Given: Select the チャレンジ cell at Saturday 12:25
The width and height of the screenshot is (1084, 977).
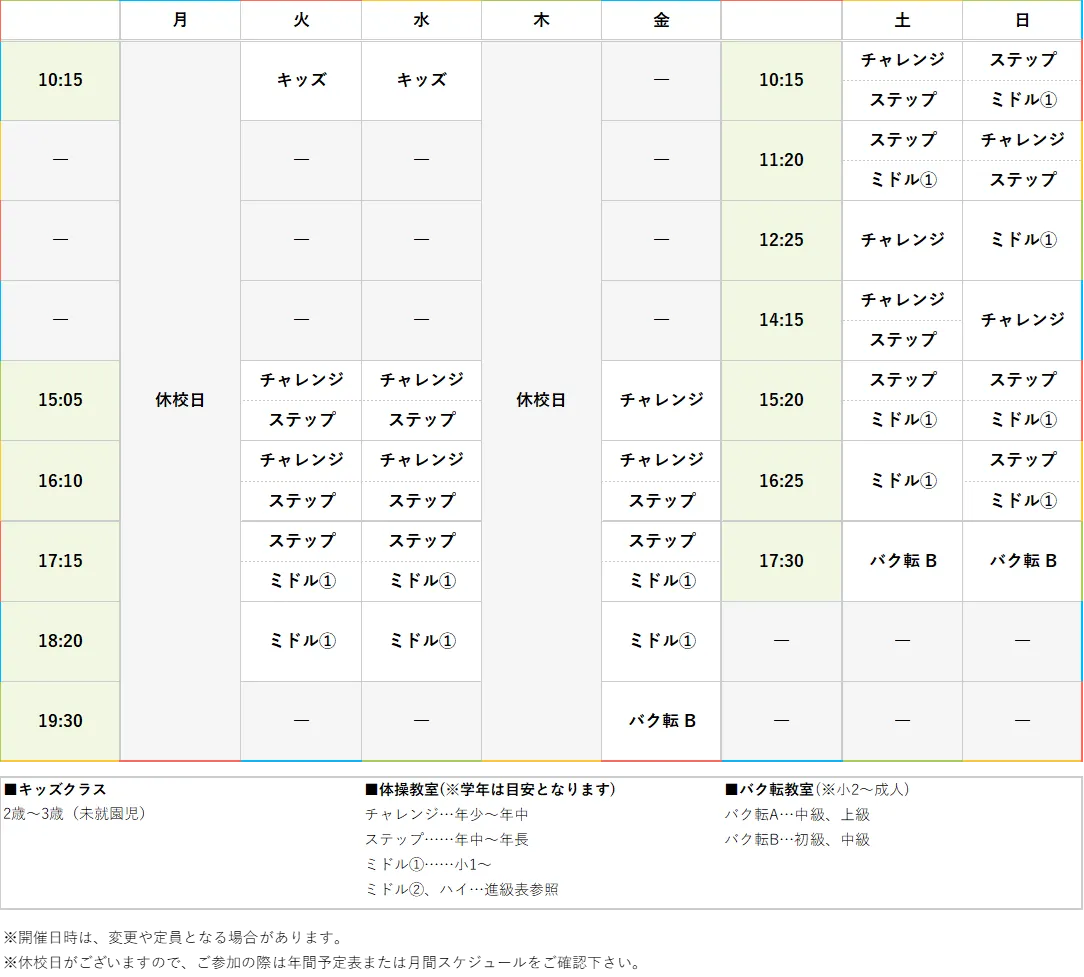Looking at the screenshot, I should point(901,240).
